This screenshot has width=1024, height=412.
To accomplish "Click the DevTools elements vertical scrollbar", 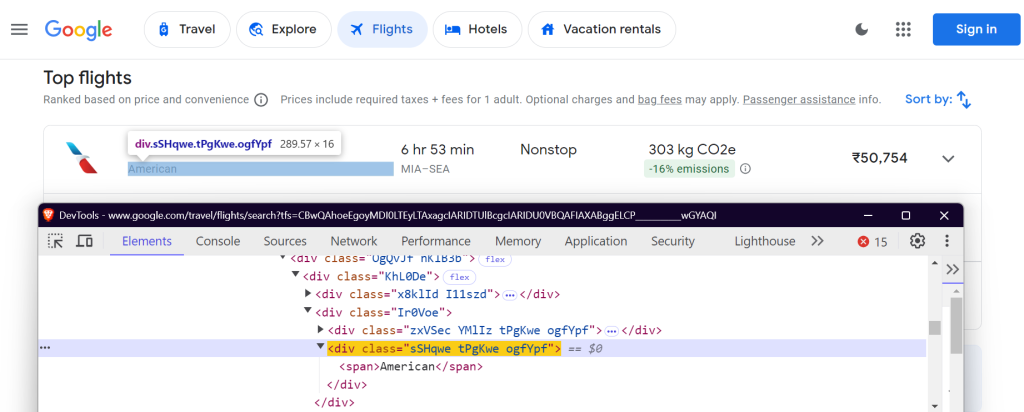I will pyautogui.click(x=935, y=328).
